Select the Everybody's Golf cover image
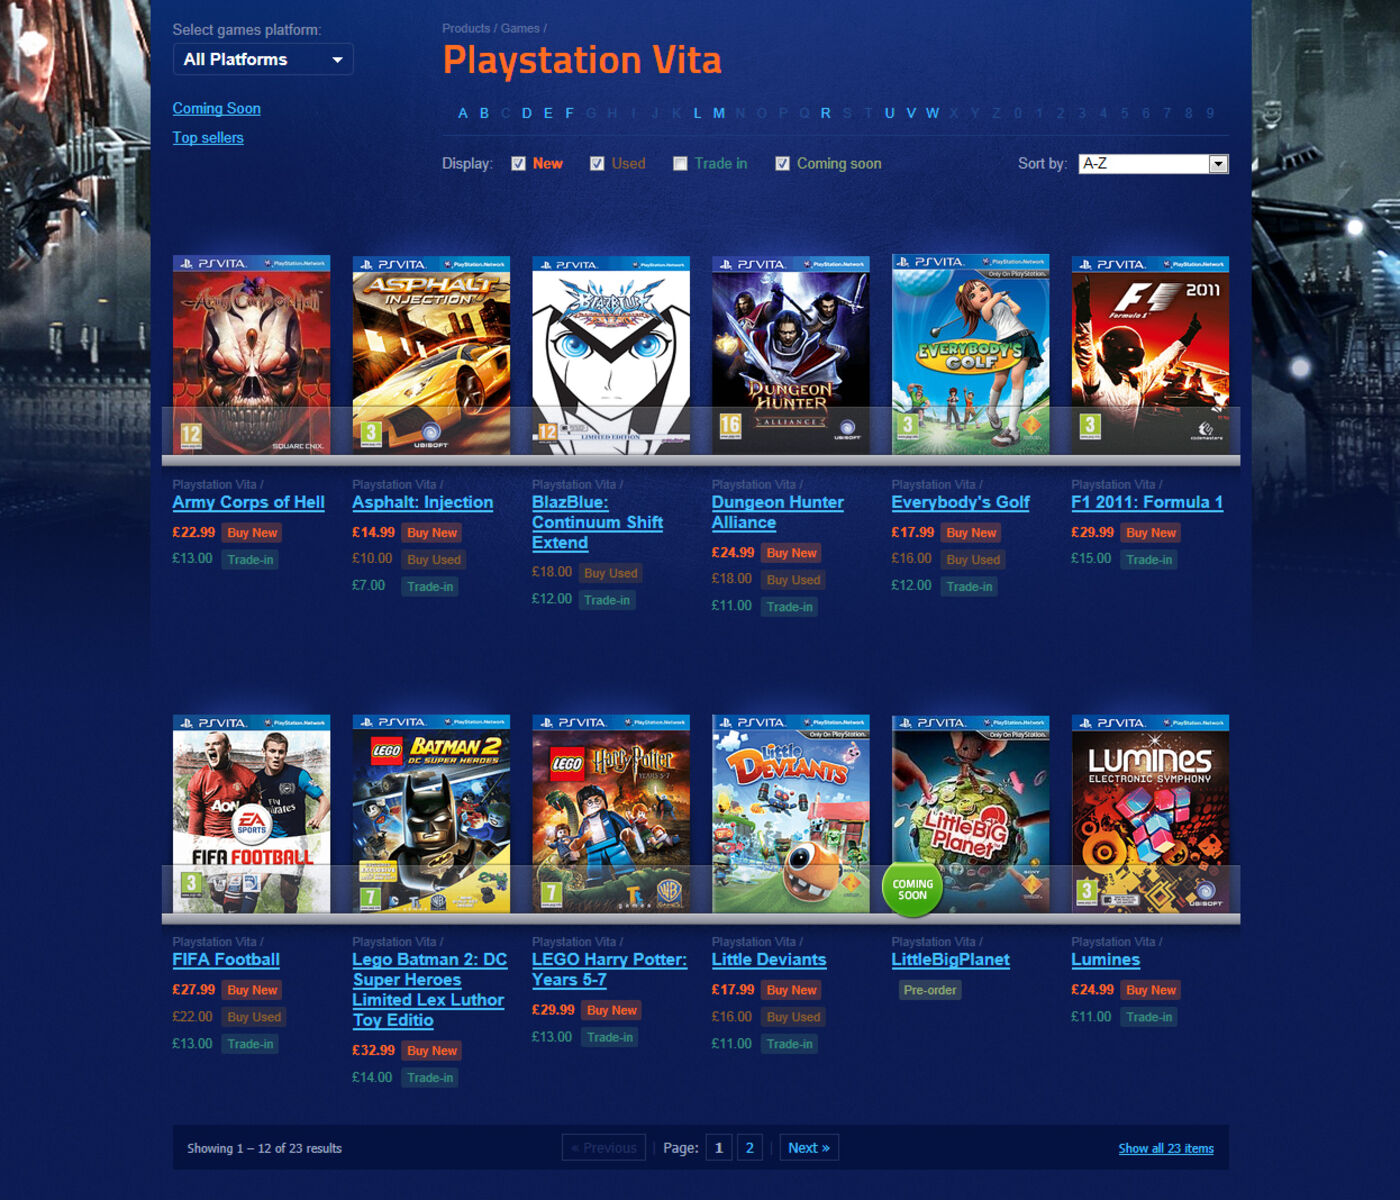The image size is (1400, 1200). 970,355
